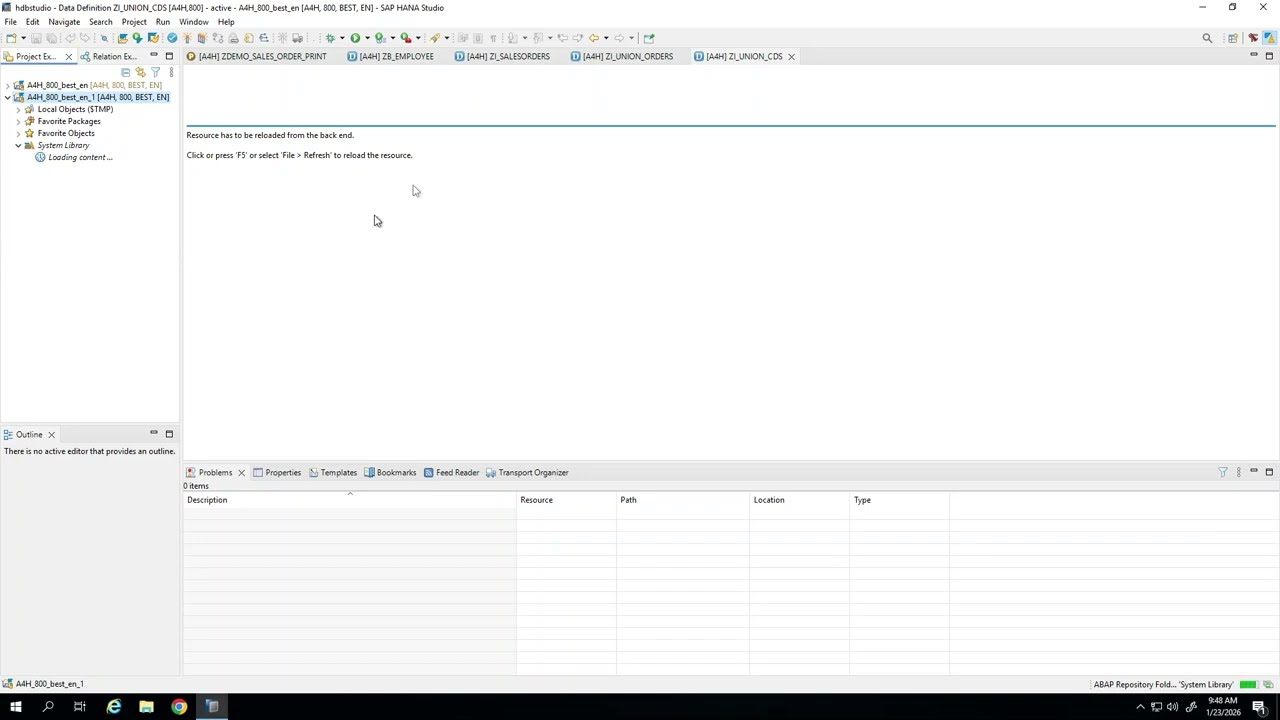This screenshot has height=720, width=1280.
Task: Open the Project menu
Action: click(134, 22)
